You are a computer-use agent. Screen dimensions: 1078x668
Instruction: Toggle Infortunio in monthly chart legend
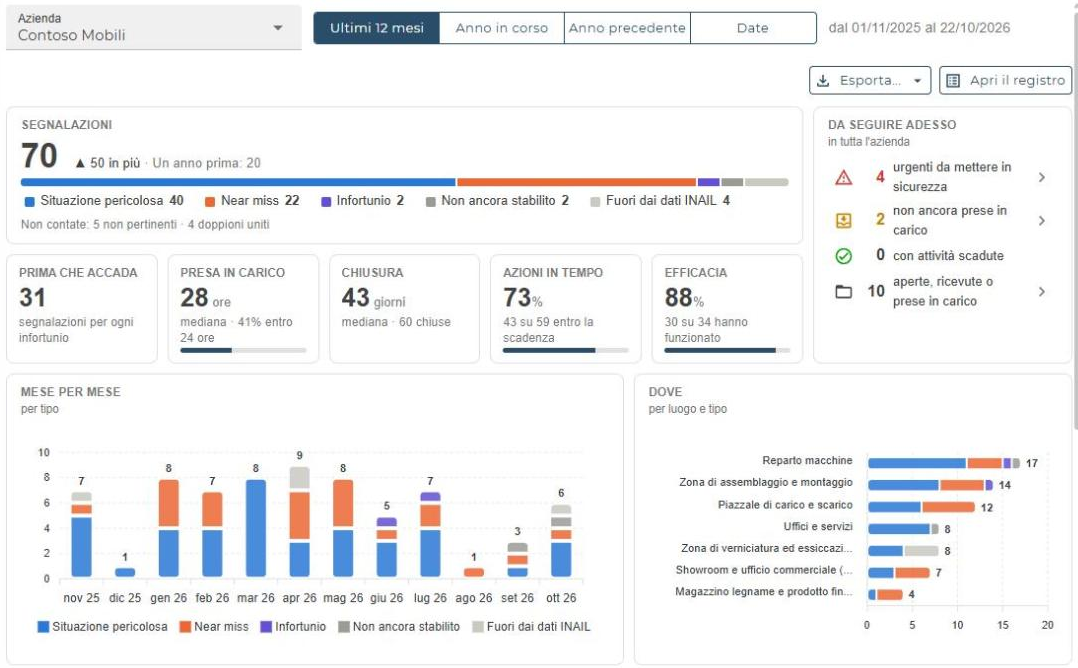click(x=293, y=627)
